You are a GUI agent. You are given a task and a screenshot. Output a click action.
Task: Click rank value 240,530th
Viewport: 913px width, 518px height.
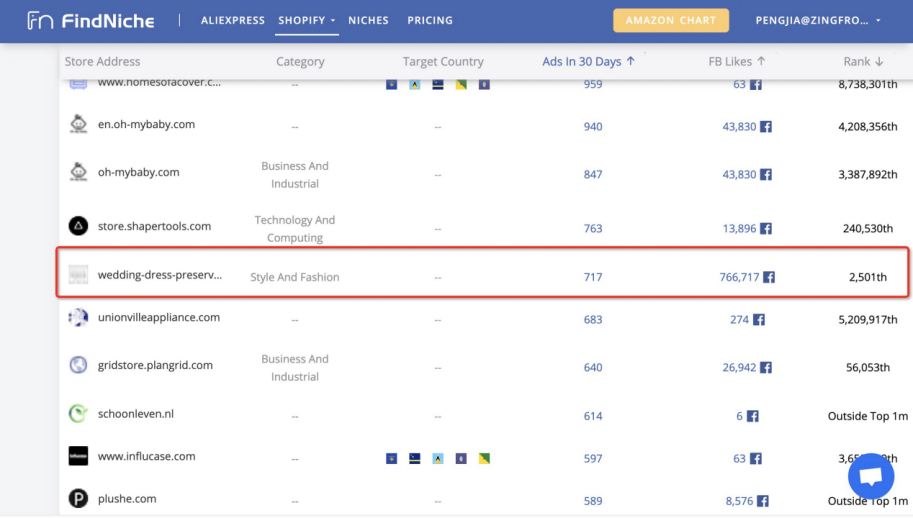868,229
